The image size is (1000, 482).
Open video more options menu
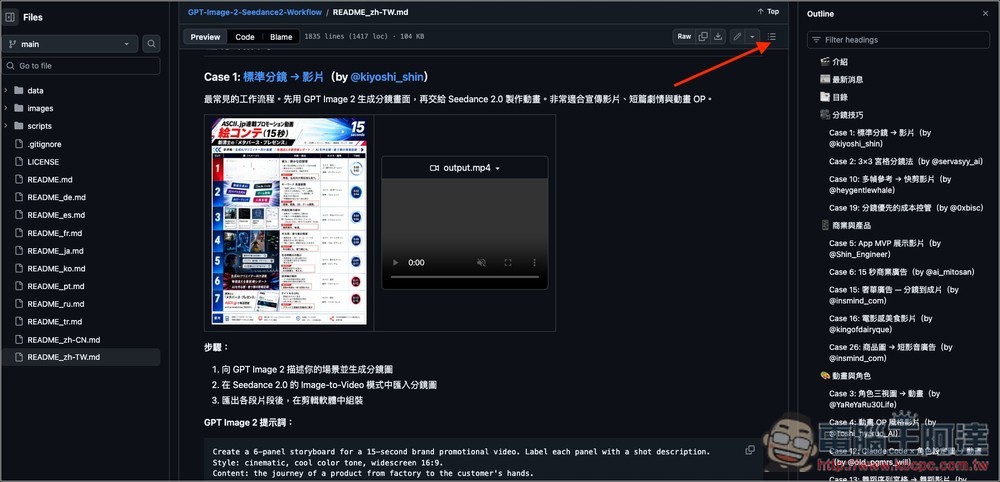534,263
